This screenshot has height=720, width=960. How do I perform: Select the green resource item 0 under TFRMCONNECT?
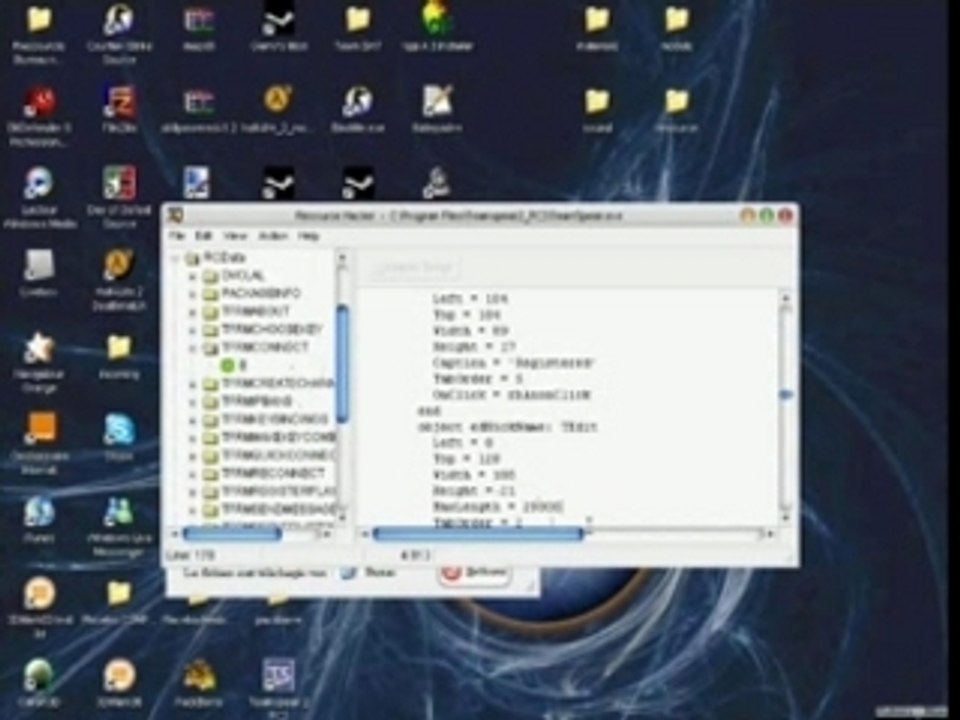point(228,366)
